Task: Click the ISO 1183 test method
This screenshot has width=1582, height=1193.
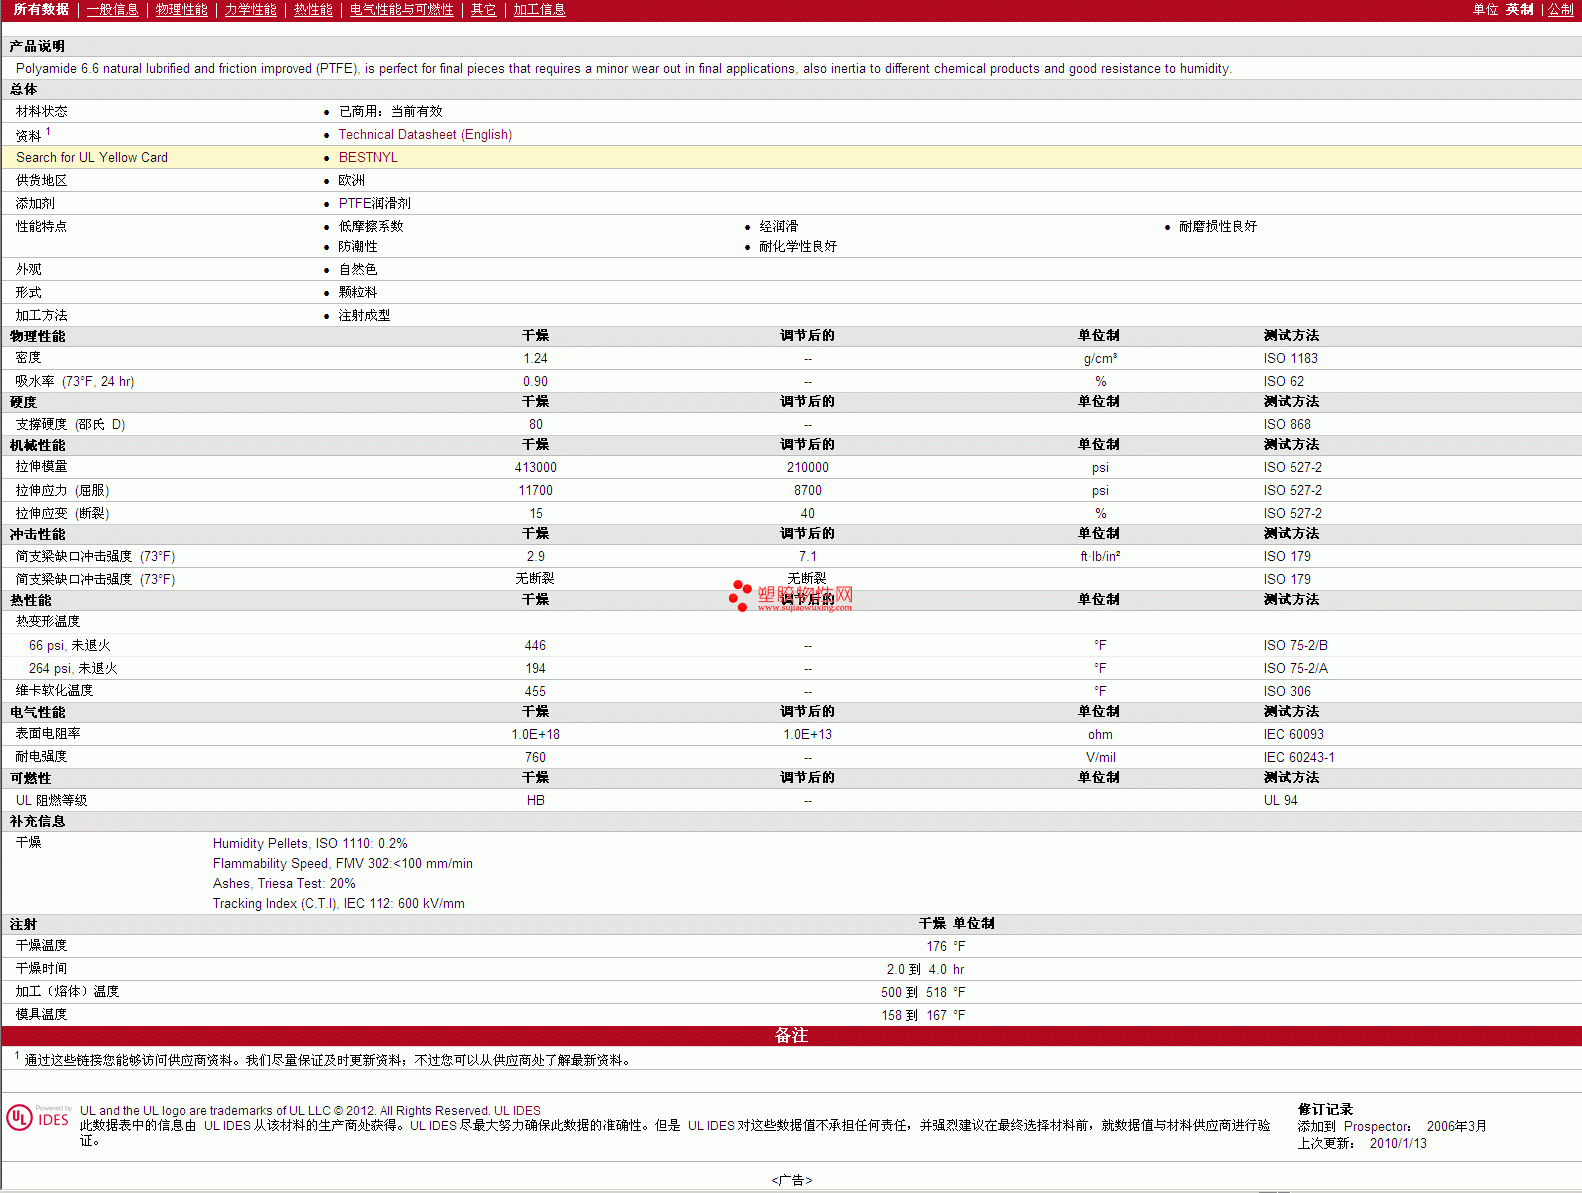Action: click(x=1290, y=358)
